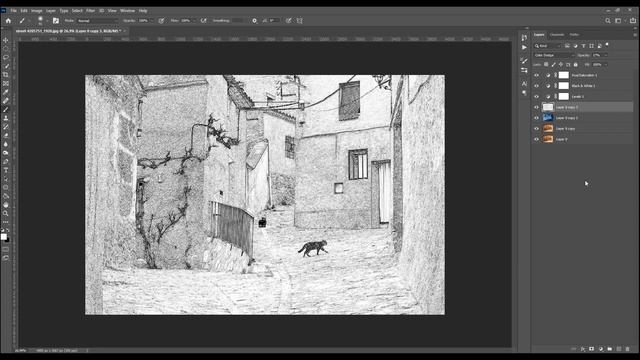Switch to the Paths tab

pos(574,35)
